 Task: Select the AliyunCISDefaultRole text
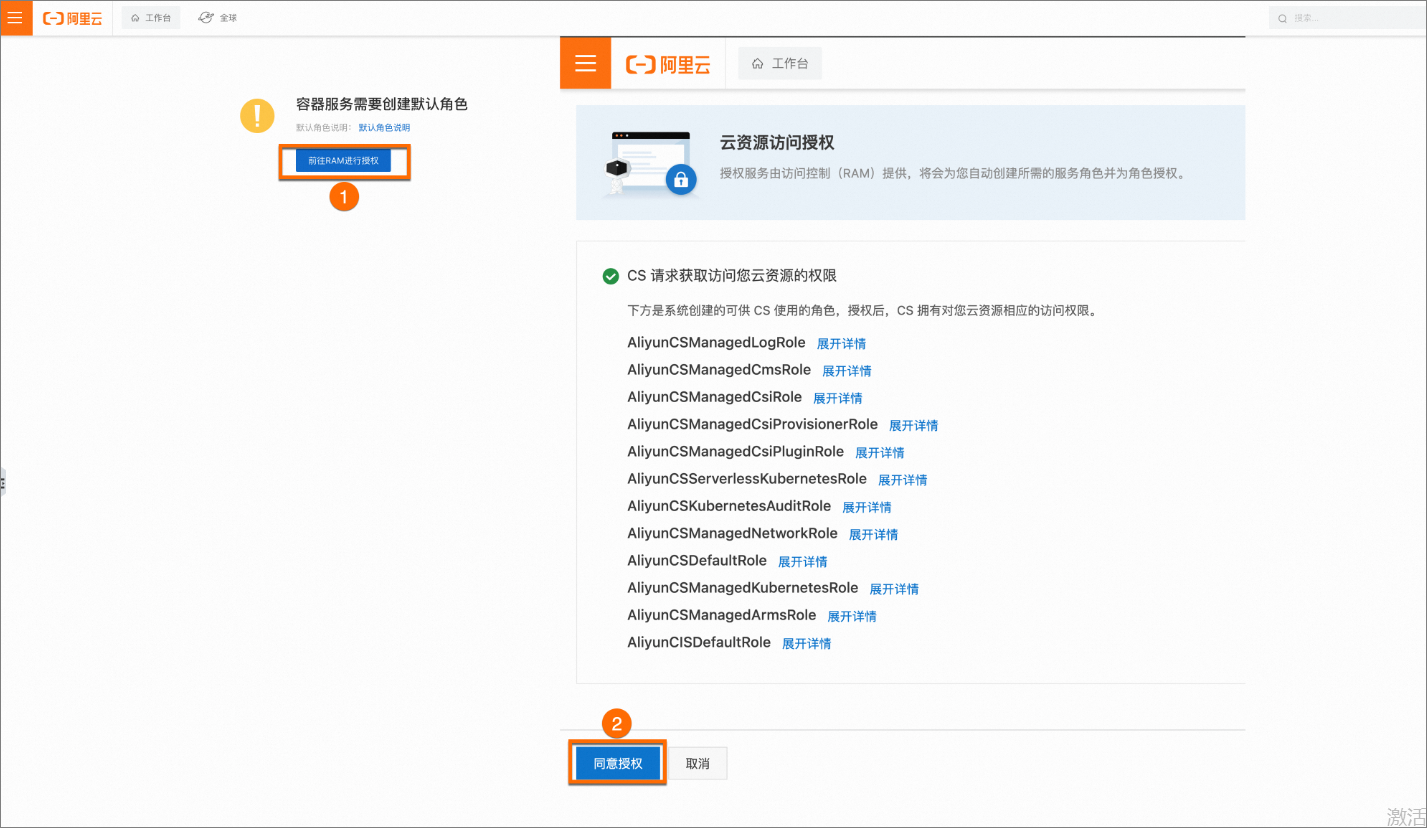699,642
